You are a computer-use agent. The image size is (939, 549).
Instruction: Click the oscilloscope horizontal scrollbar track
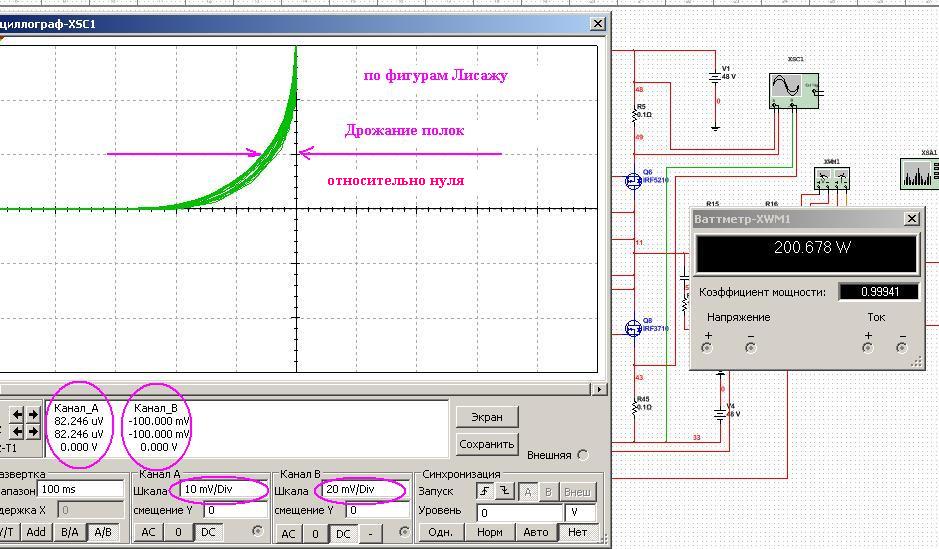[x=295, y=389]
